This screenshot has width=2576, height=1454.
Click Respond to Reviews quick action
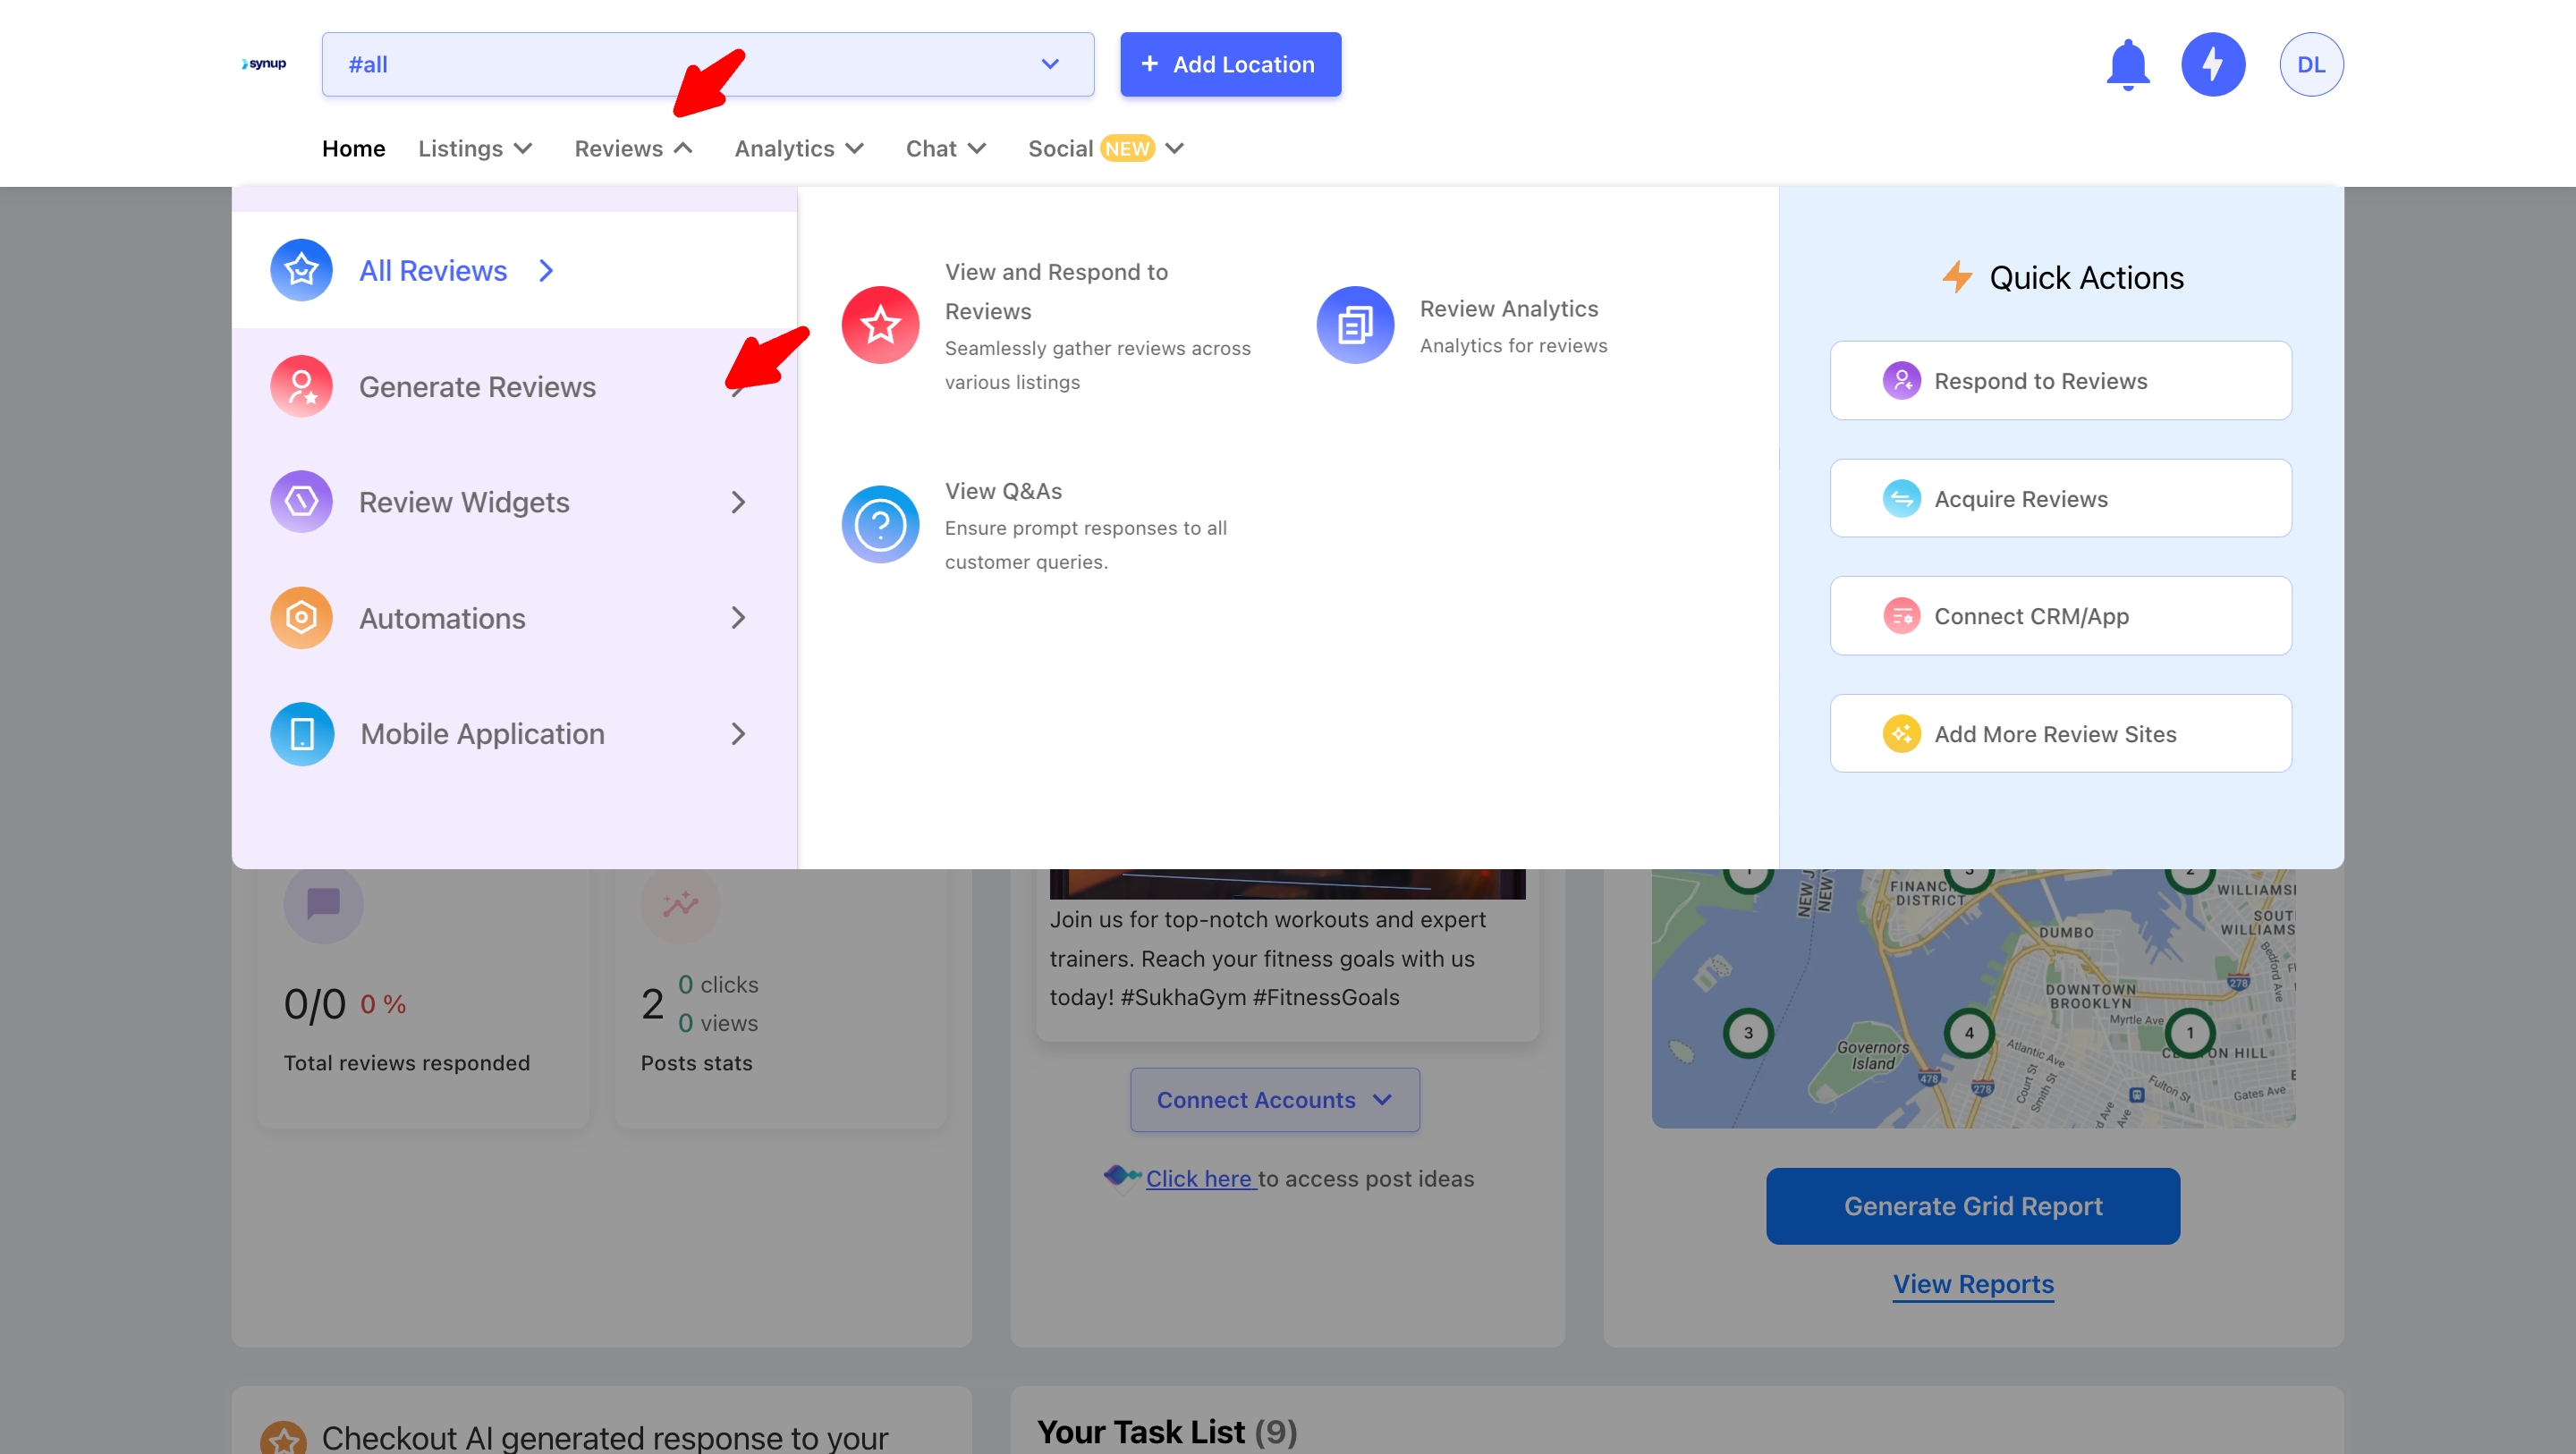click(x=2060, y=381)
